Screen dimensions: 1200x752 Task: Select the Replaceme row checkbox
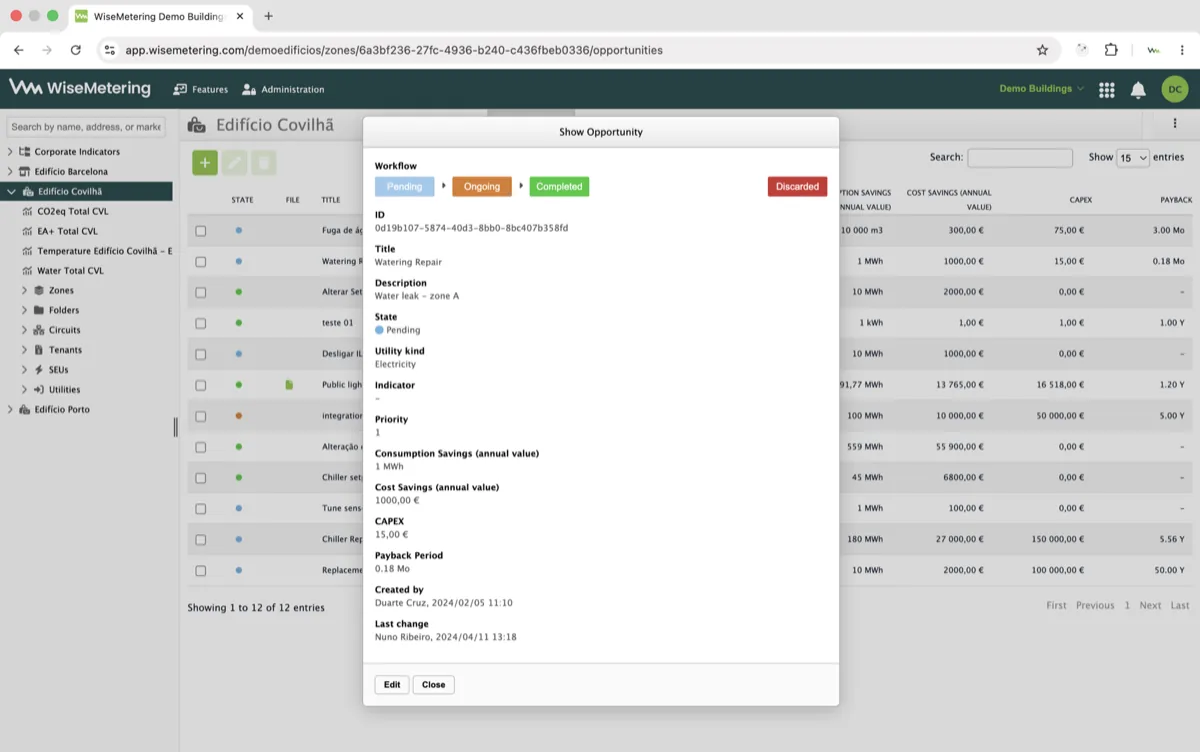pos(201,571)
